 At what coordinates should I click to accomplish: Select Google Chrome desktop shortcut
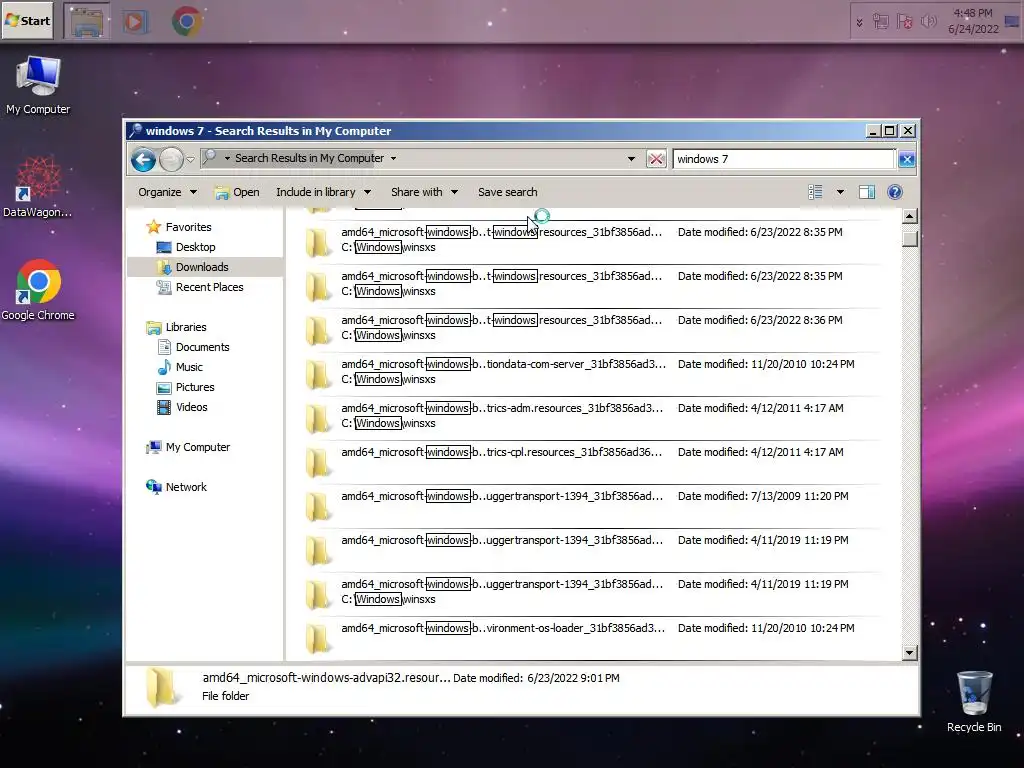[x=38, y=290]
